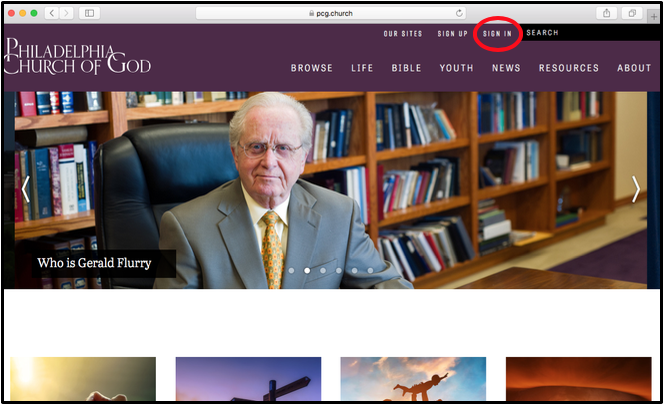Zoom Safari with the green window button
Viewport: 664px width, 405px height.
pyautogui.click(x=34, y=13)
